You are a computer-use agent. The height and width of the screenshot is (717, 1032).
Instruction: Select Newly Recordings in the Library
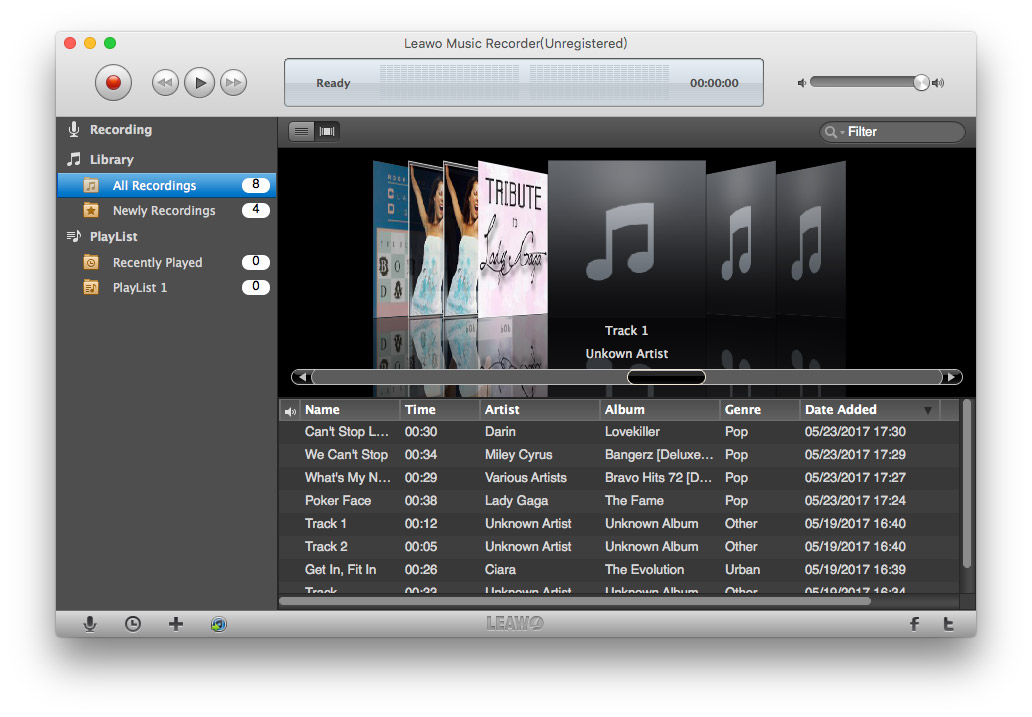click(163, 211)
